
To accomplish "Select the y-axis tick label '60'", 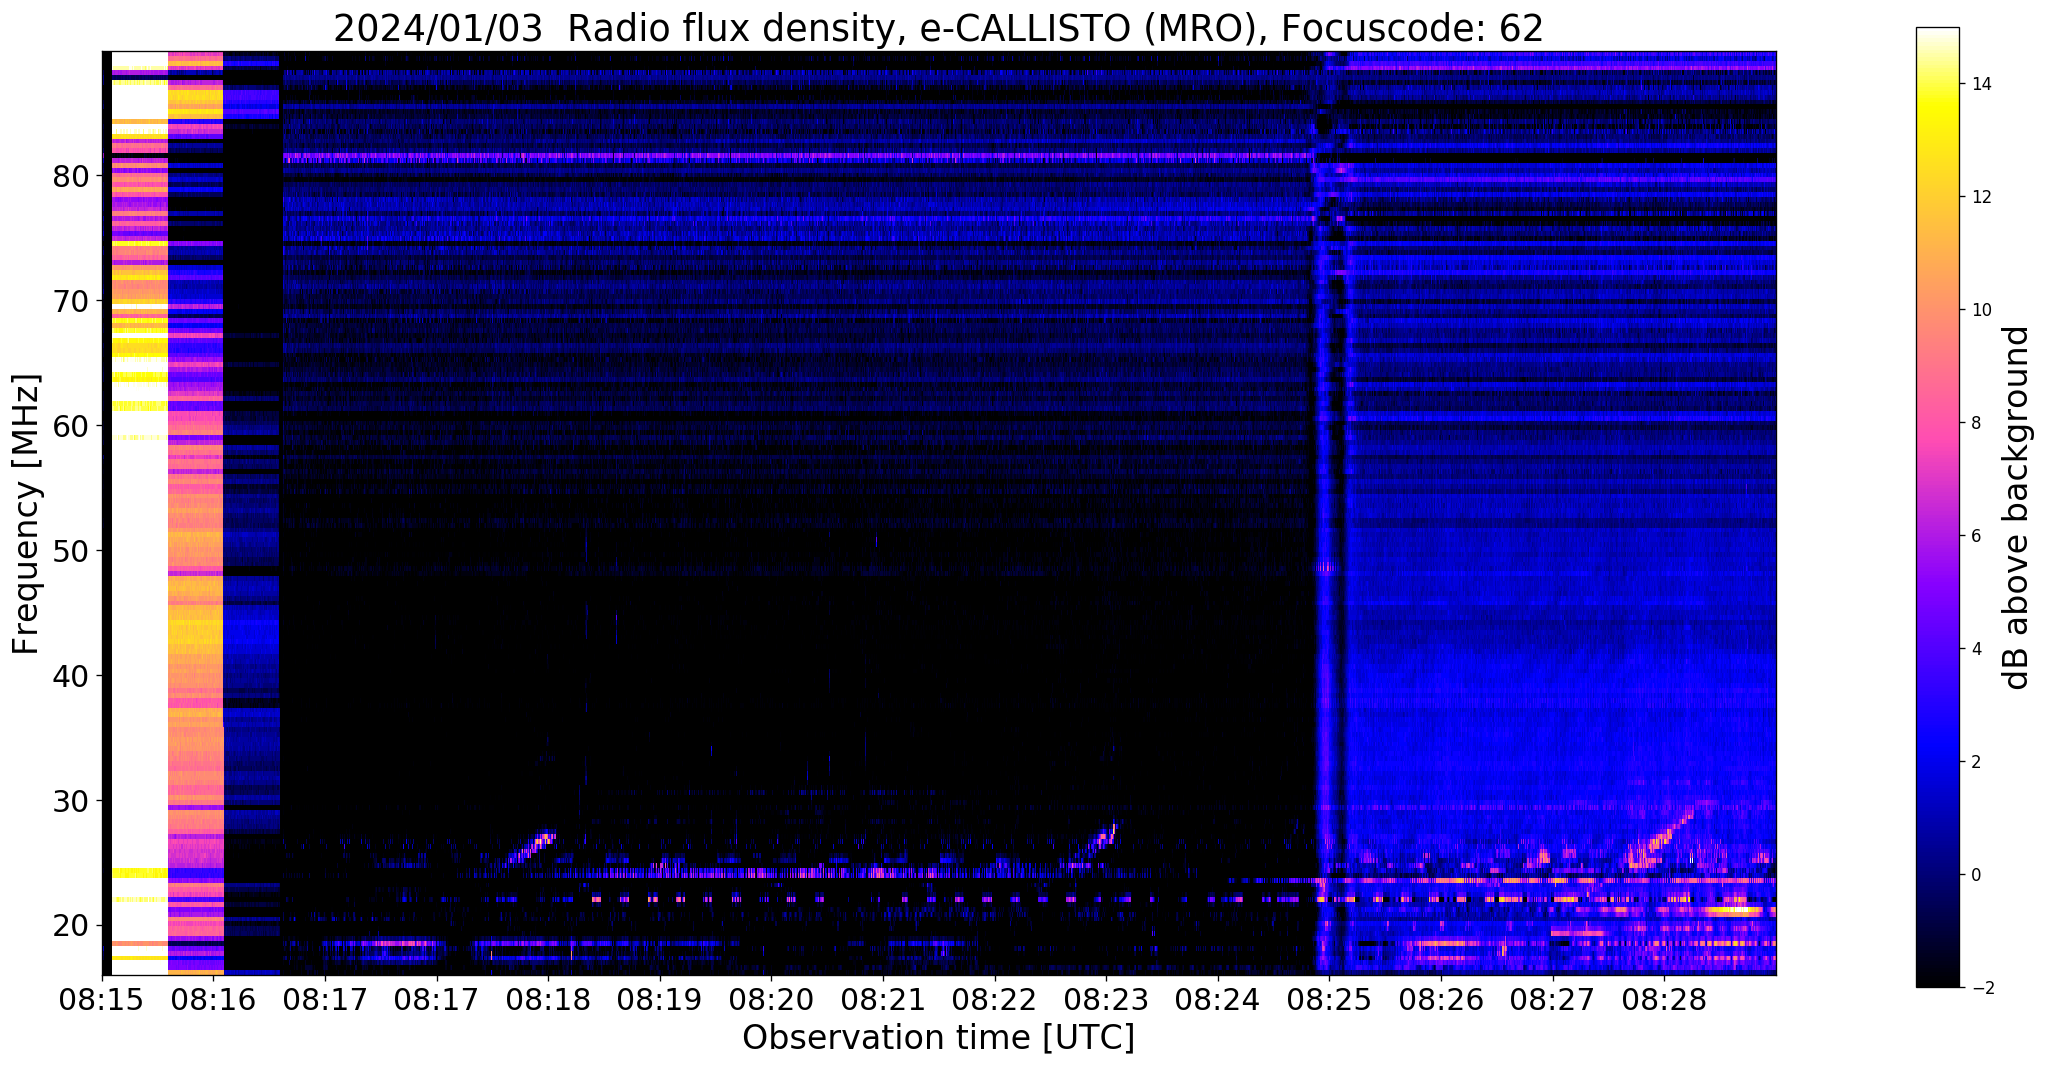I will pos(70,427).
